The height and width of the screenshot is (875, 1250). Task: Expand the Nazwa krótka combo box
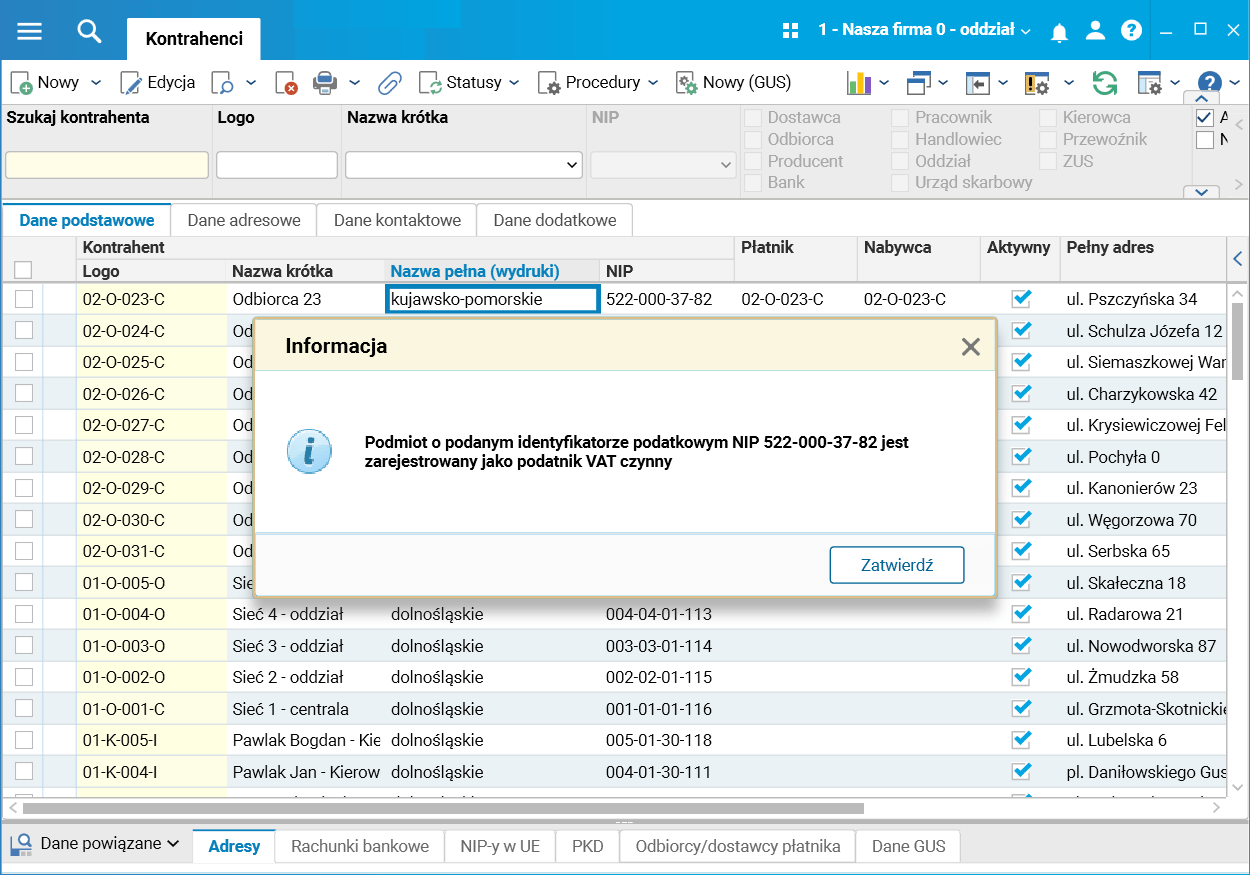[572, 165]
